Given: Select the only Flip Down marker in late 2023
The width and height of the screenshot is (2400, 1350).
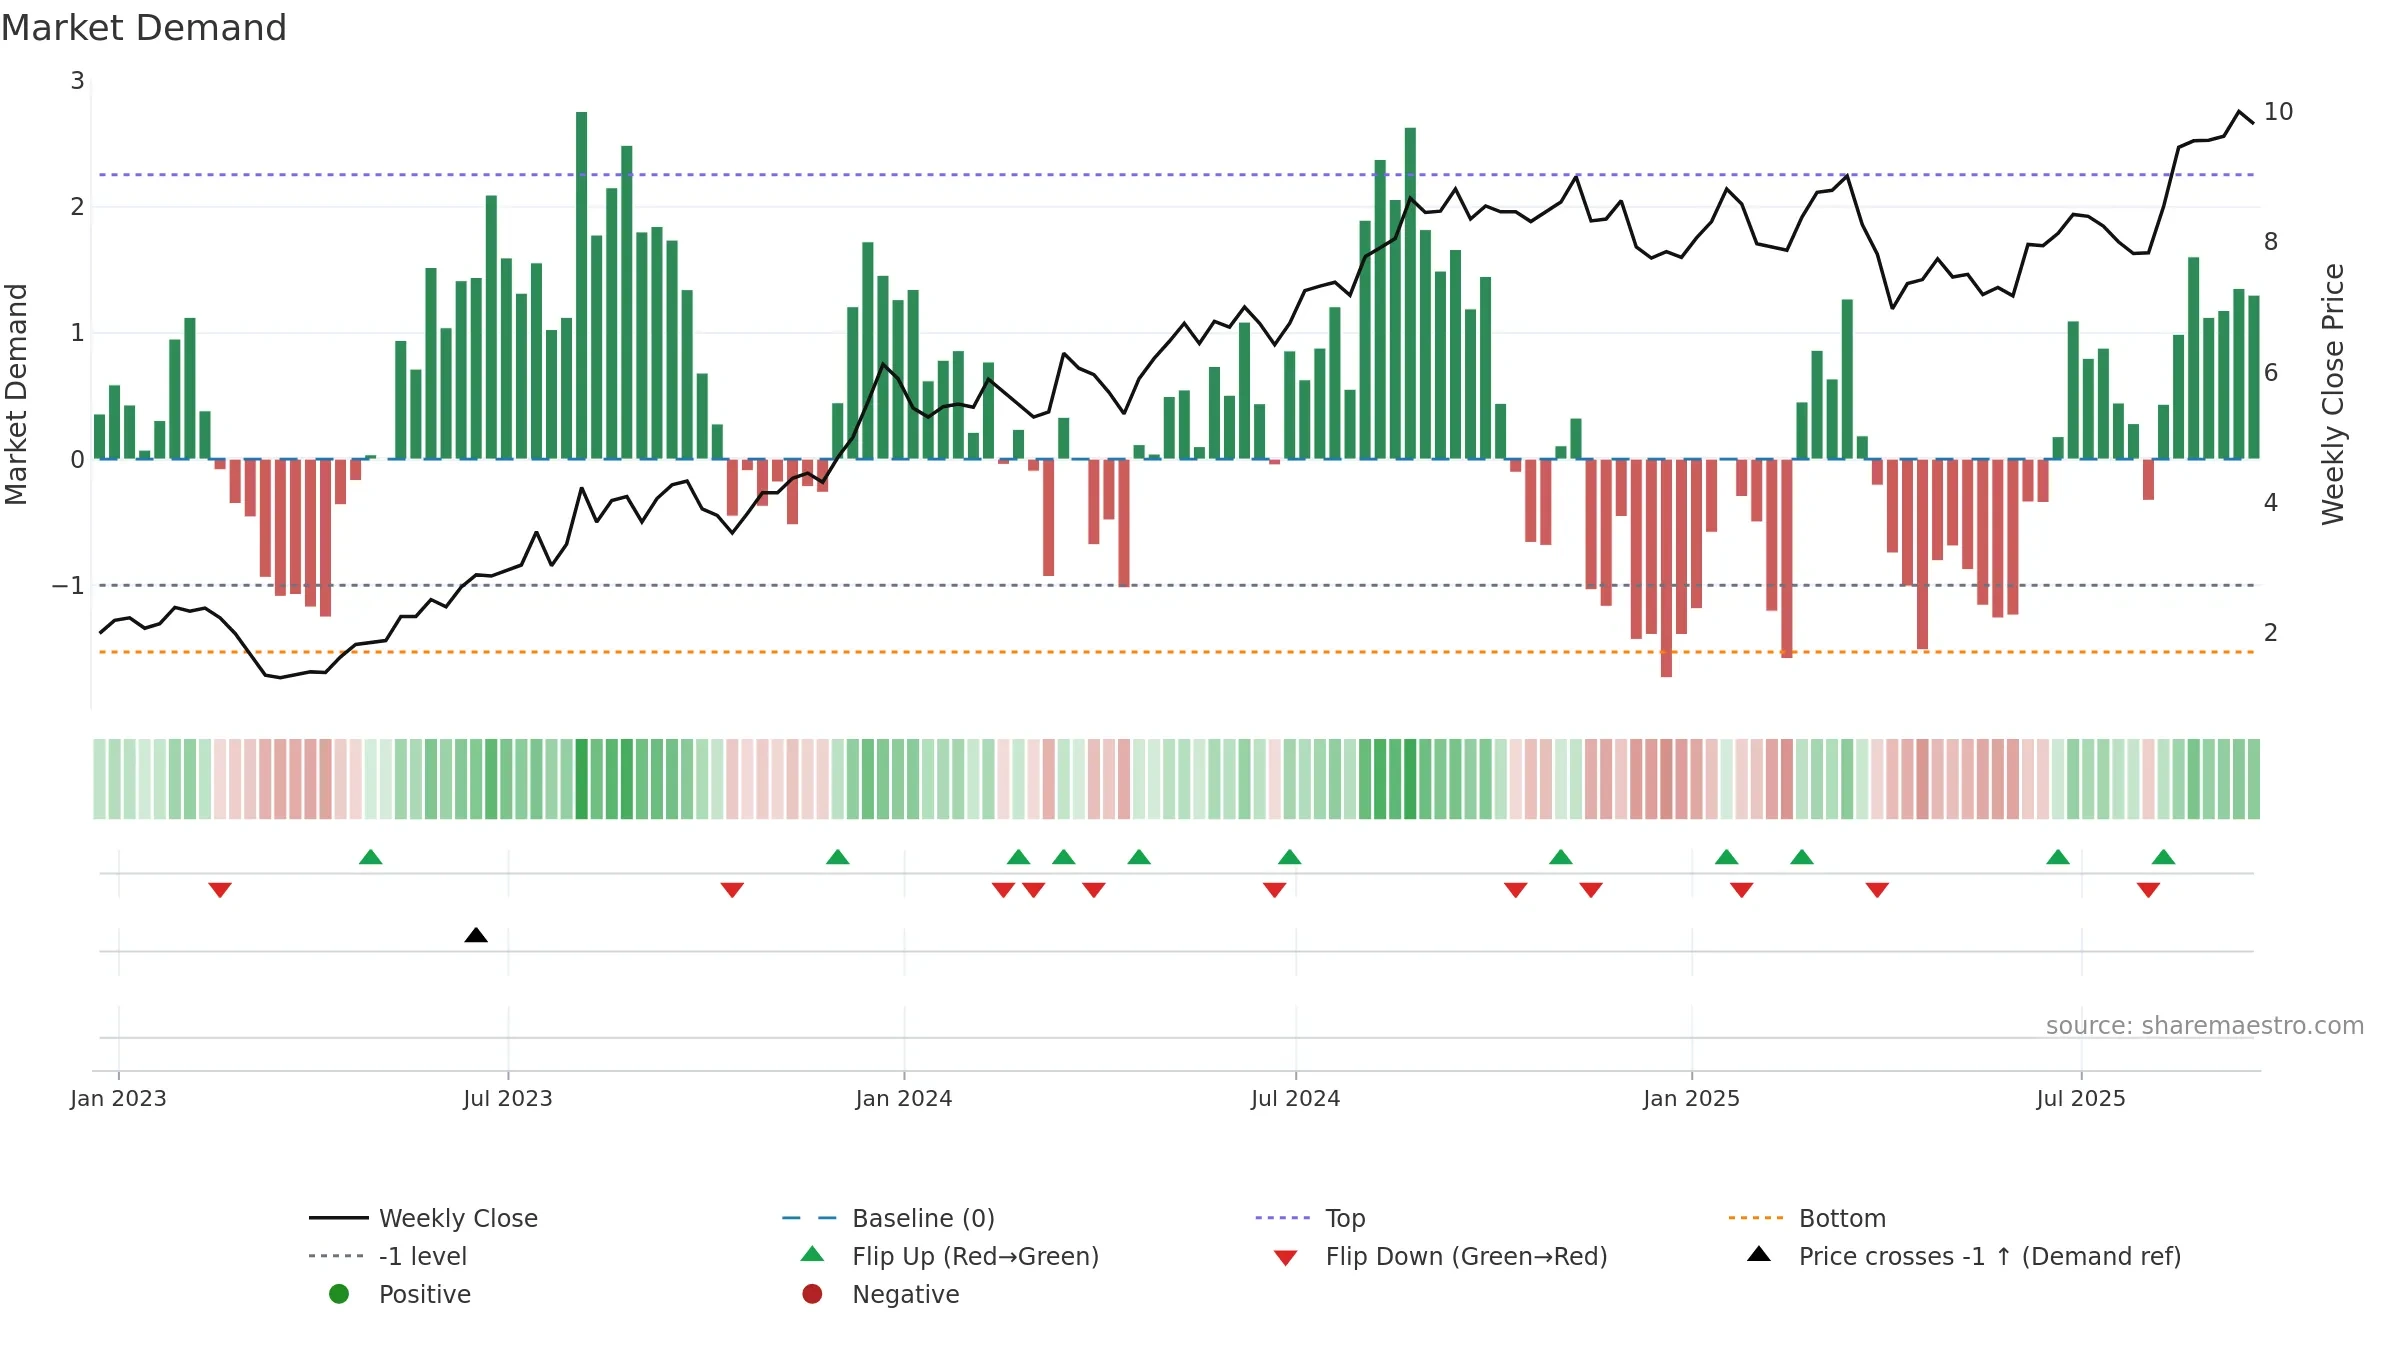Looking at the screenshot, I should [x=732, y=890].
